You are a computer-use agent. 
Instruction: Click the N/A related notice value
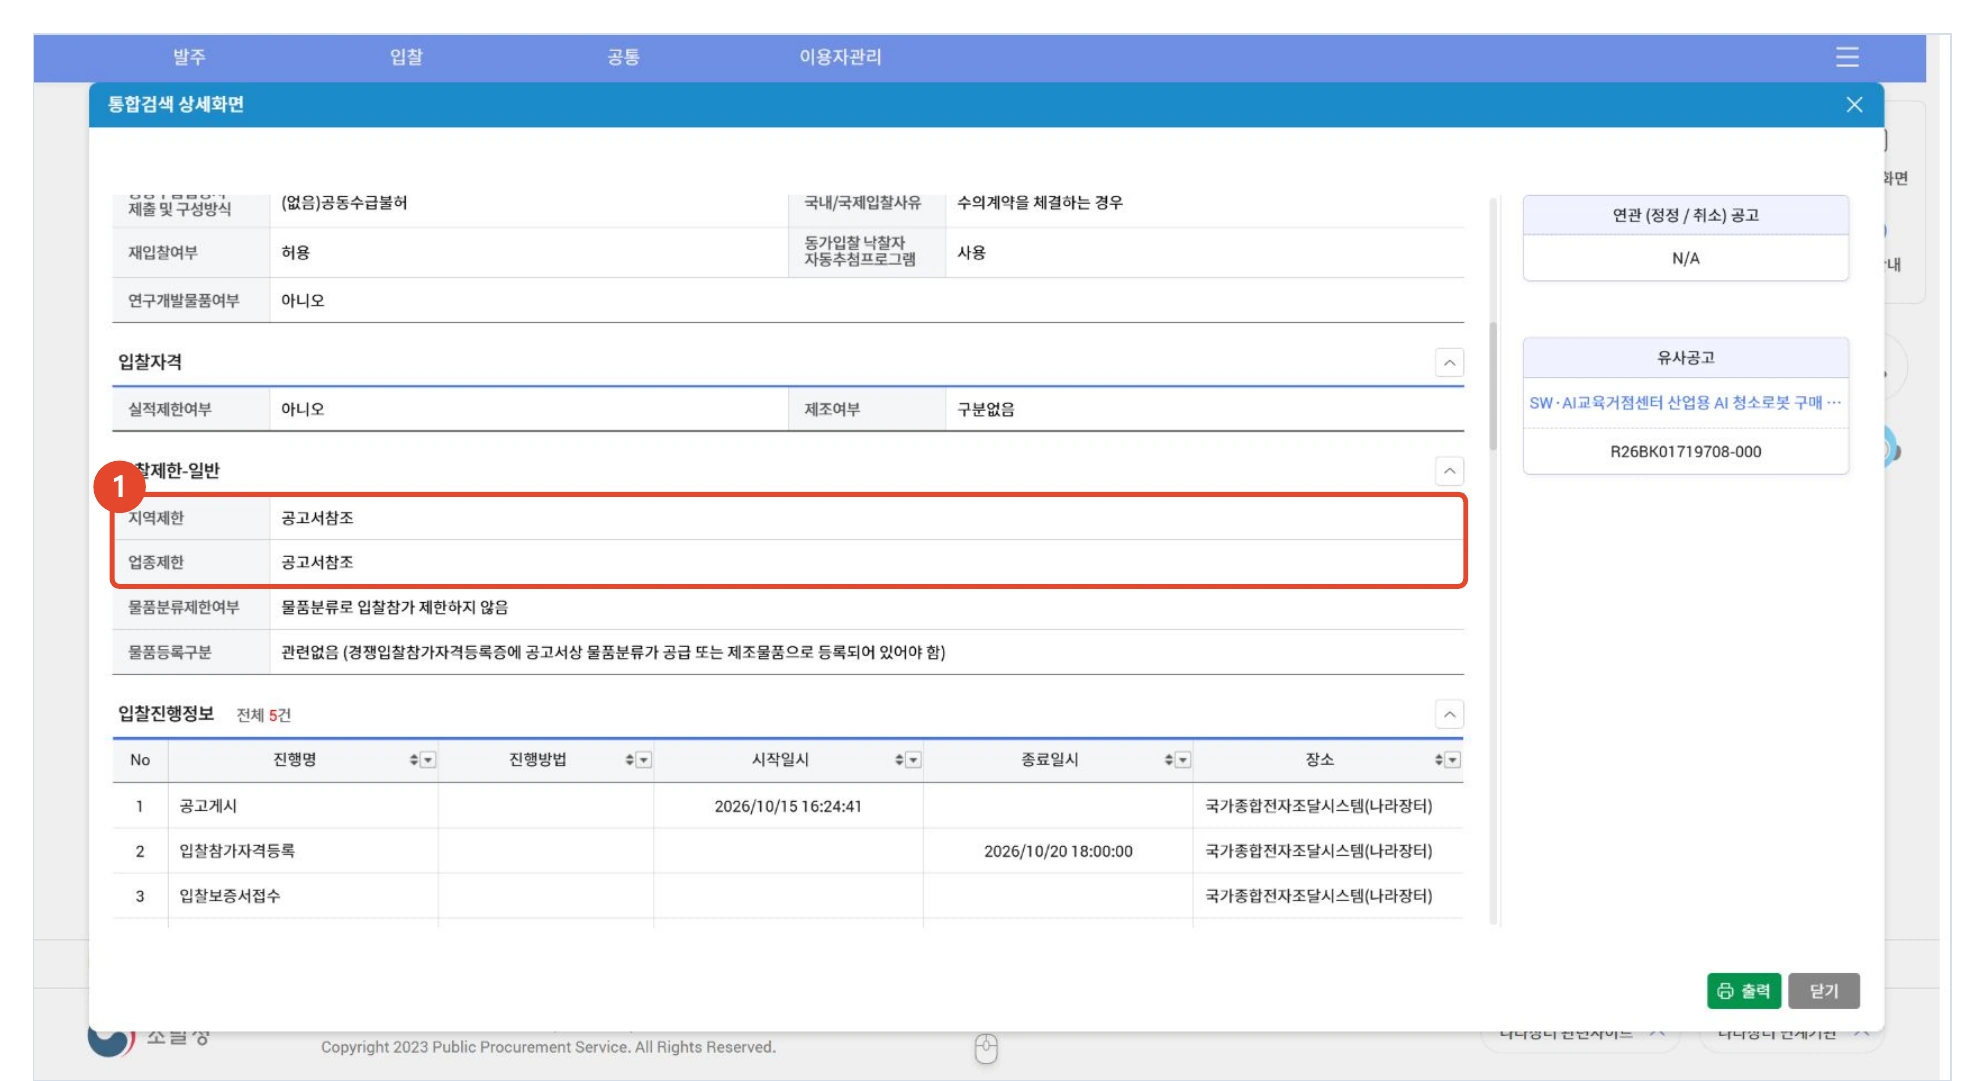[x=1685, y=258]
